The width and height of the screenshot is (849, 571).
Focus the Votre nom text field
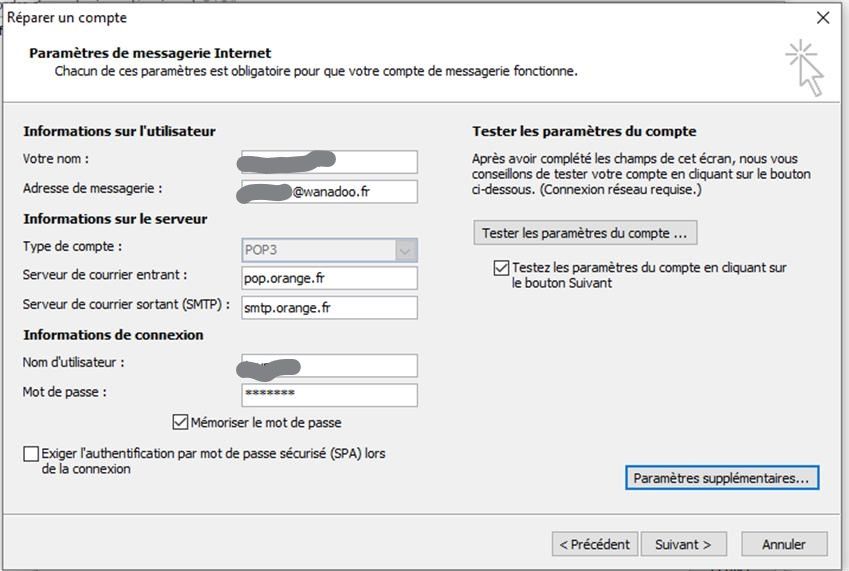pos(329,162)
